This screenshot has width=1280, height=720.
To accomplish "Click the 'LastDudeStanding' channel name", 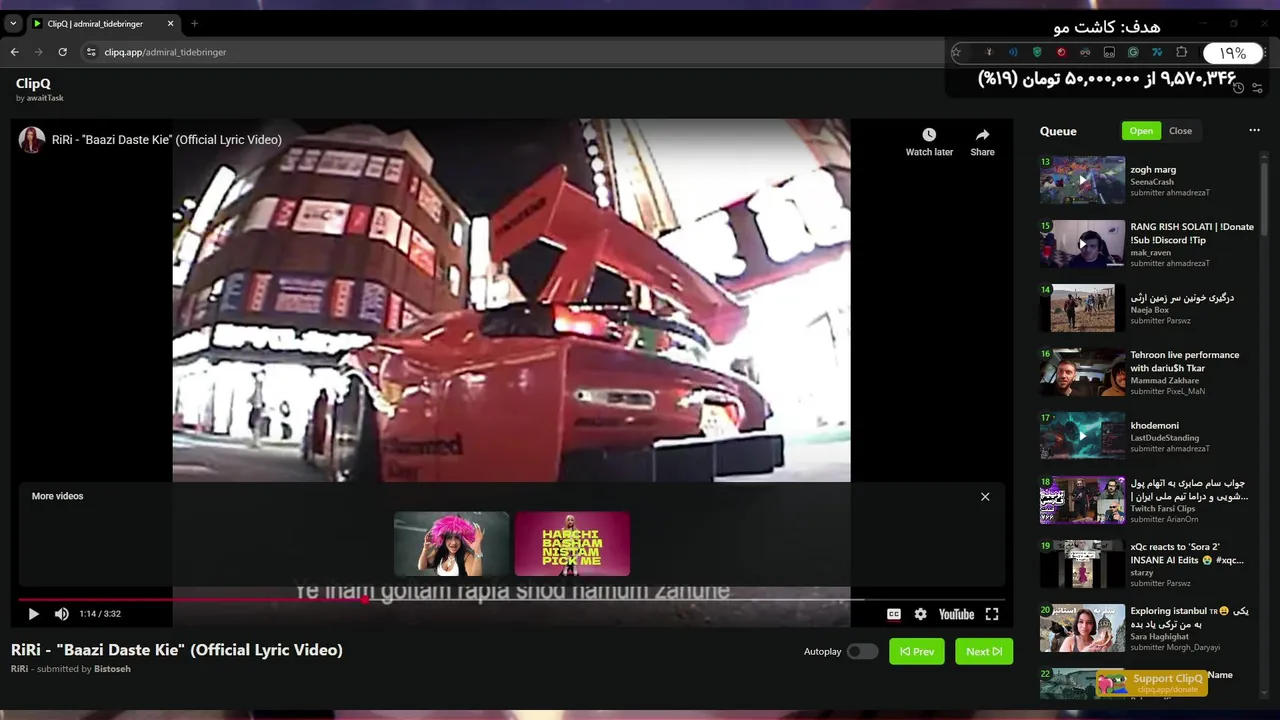I will tap(1164, 438).
